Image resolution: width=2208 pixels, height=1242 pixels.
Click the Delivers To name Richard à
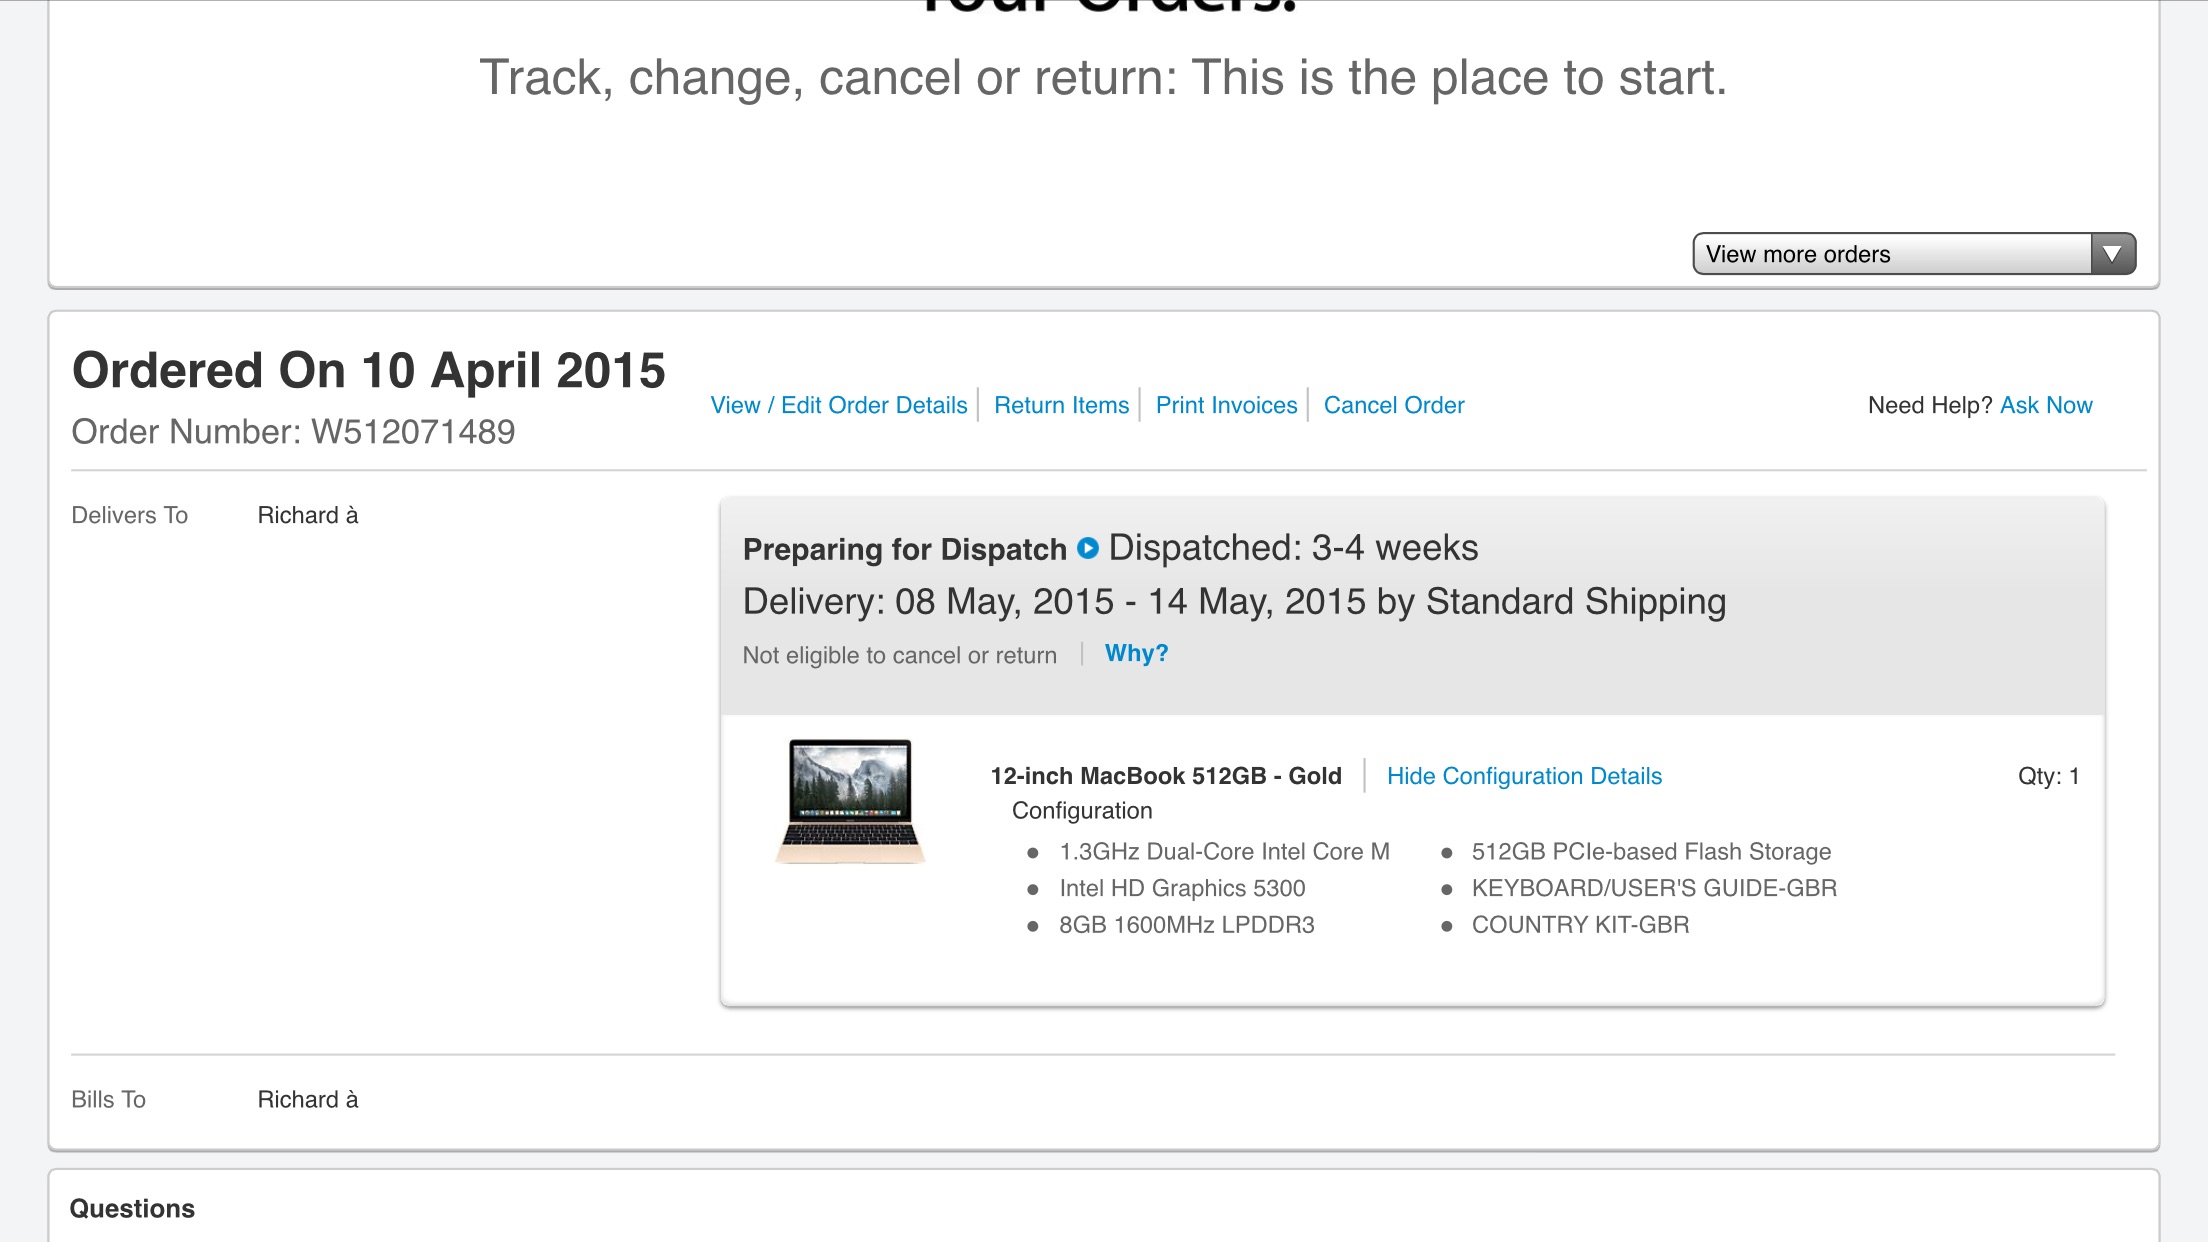click(308, 515)
